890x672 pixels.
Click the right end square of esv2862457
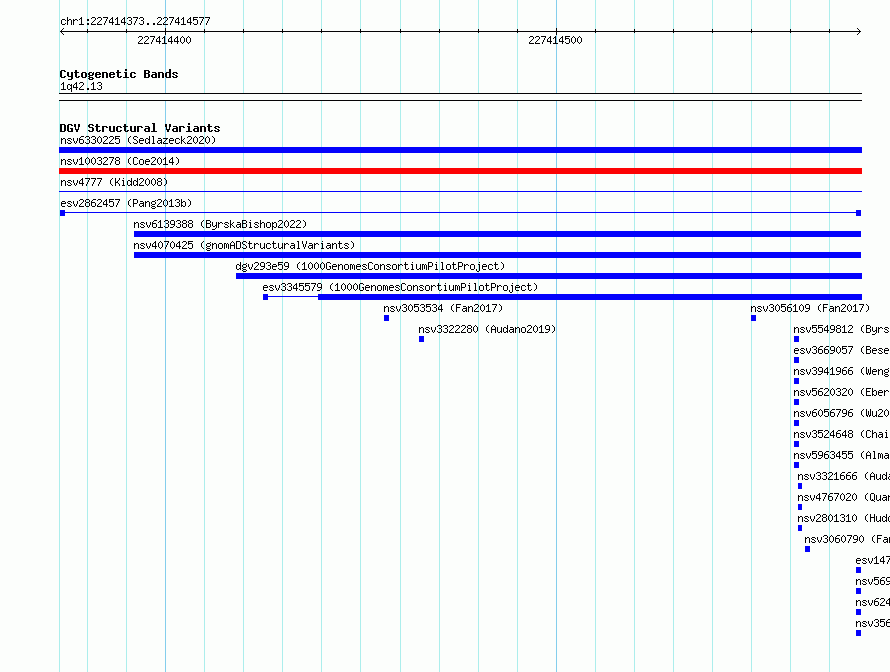pyautogui.click(x=858, y=213)
